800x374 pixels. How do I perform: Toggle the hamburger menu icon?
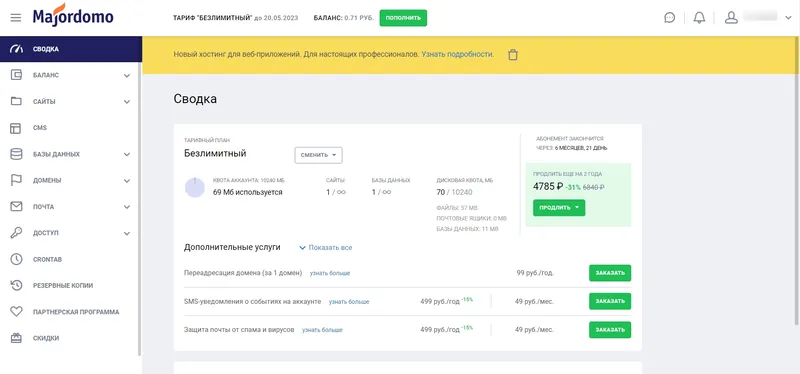16,18
